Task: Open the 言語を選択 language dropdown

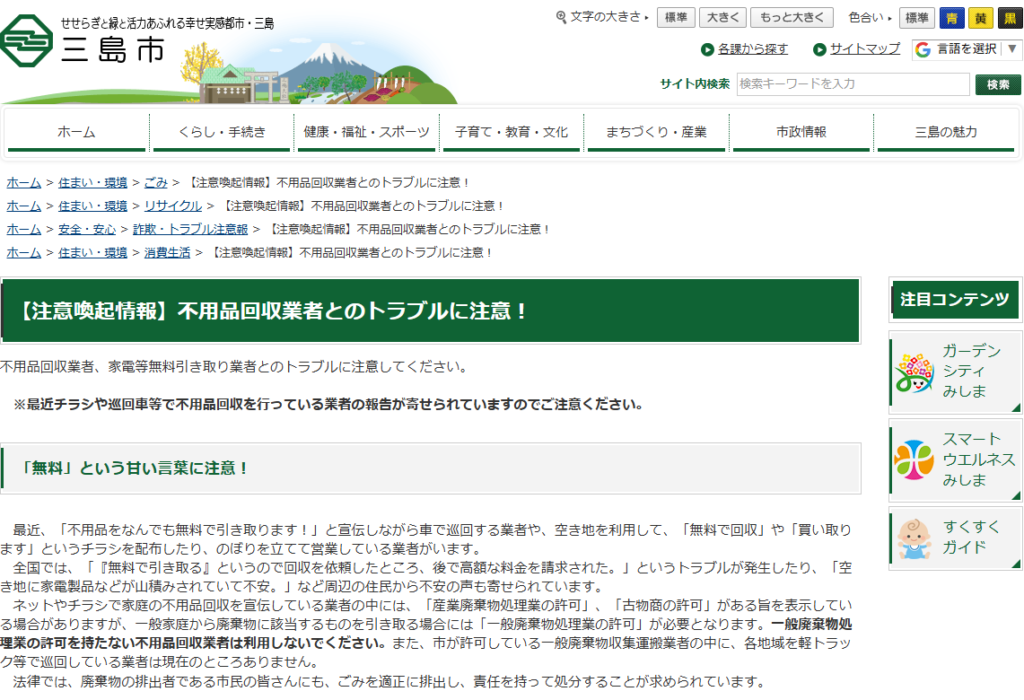Action: [965, 48]
